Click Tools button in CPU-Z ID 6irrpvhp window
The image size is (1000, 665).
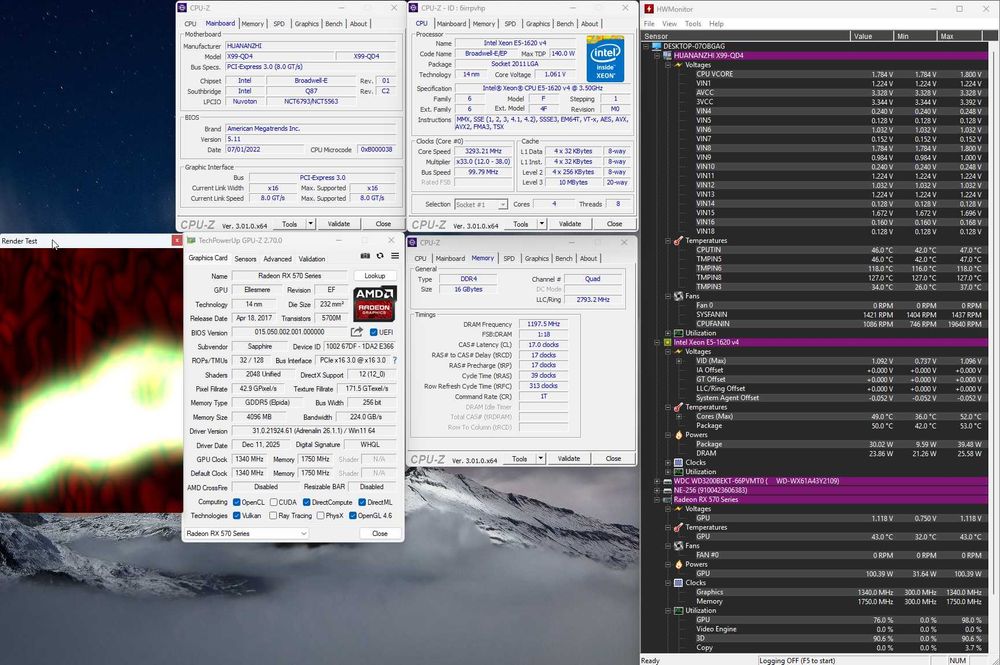pyautogui.click(x=520, y=224)
